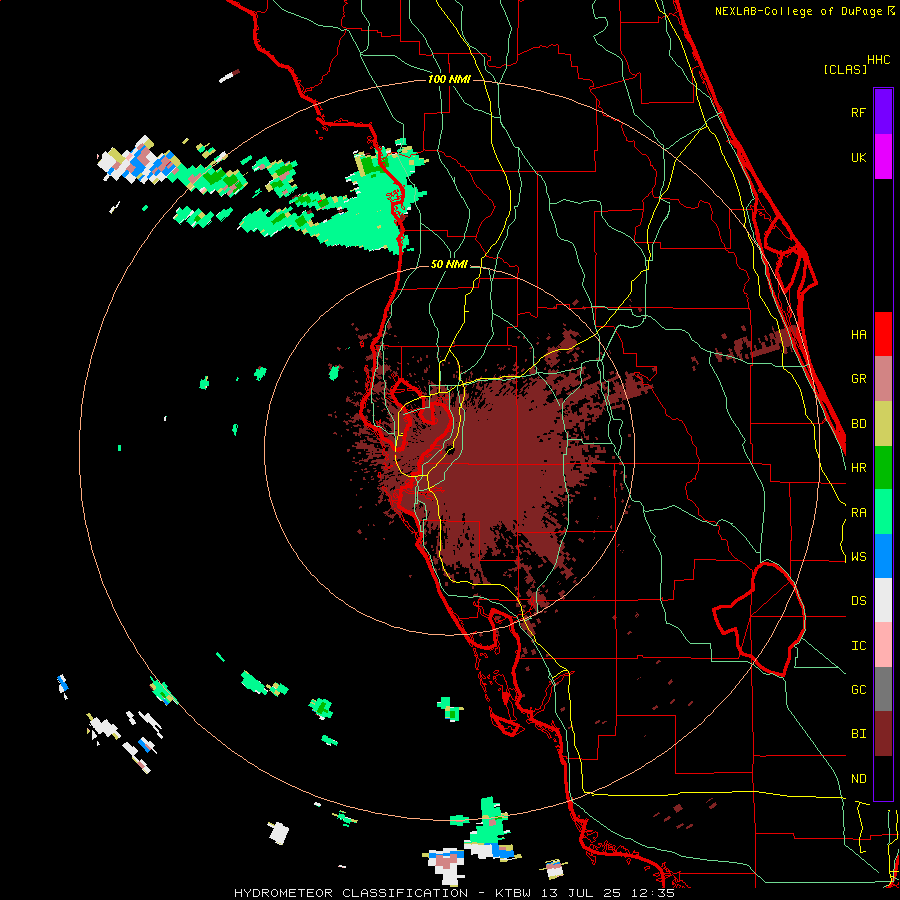Click the 50 NMI range ring label
This screenshot has height=900, width=900.
click(x=449, y=265)
